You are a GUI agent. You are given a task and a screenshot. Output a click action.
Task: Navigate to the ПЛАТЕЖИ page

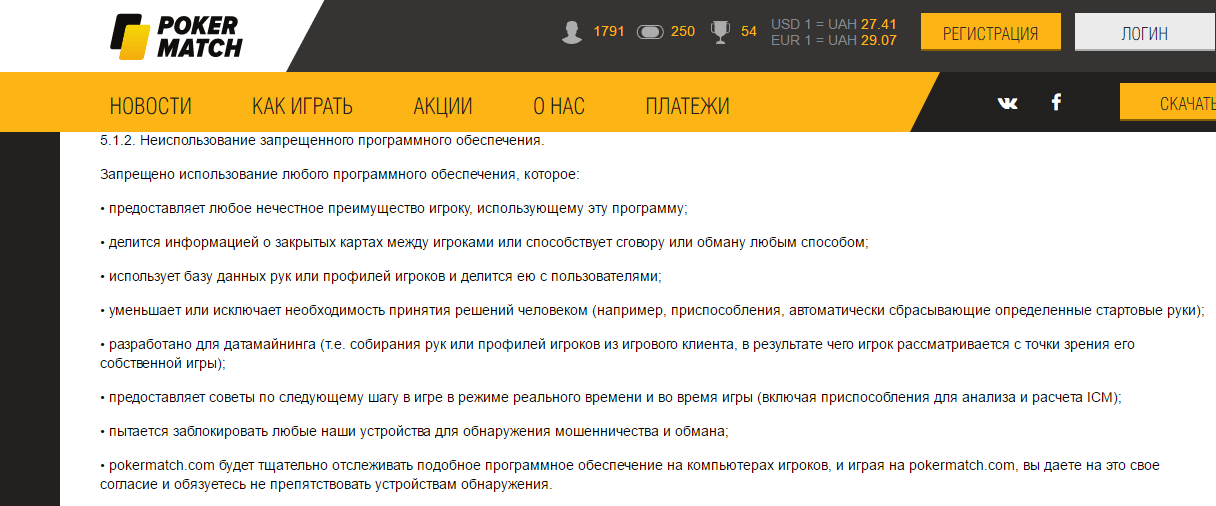coord(687,106)
